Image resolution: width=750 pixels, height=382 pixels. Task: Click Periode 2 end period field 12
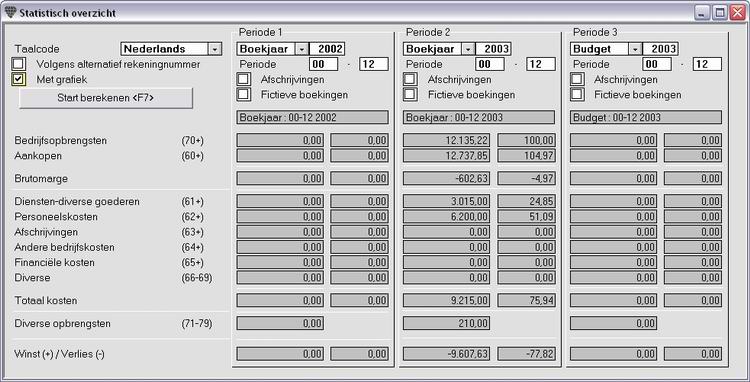[x=540, y=64]
